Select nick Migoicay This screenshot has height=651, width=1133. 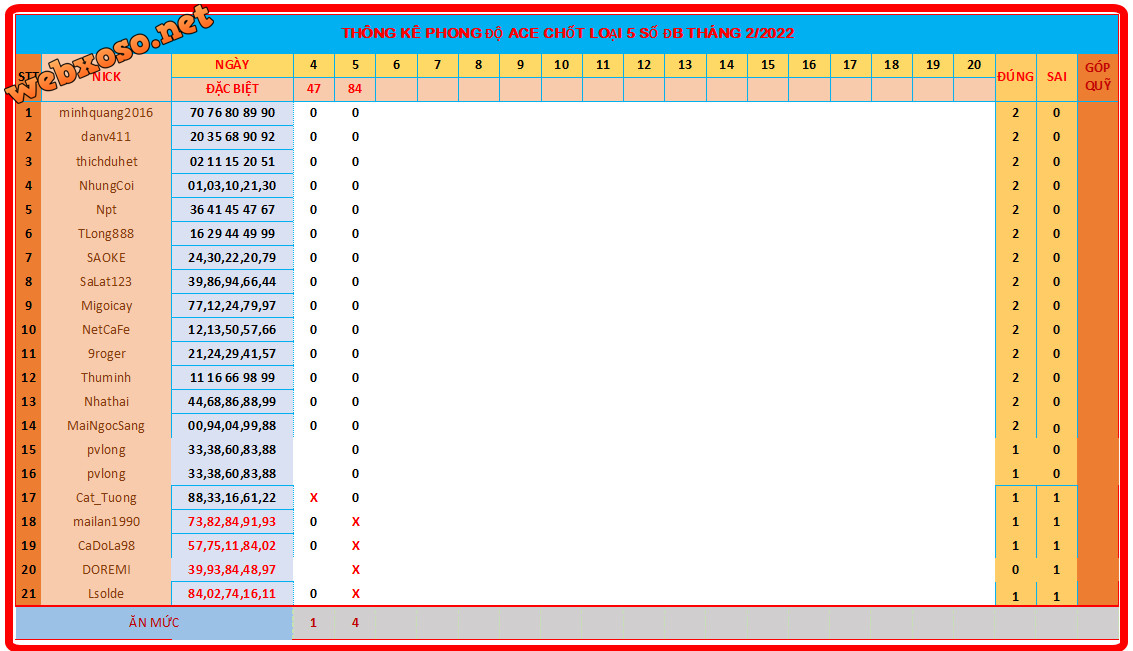tap(106, 306)
